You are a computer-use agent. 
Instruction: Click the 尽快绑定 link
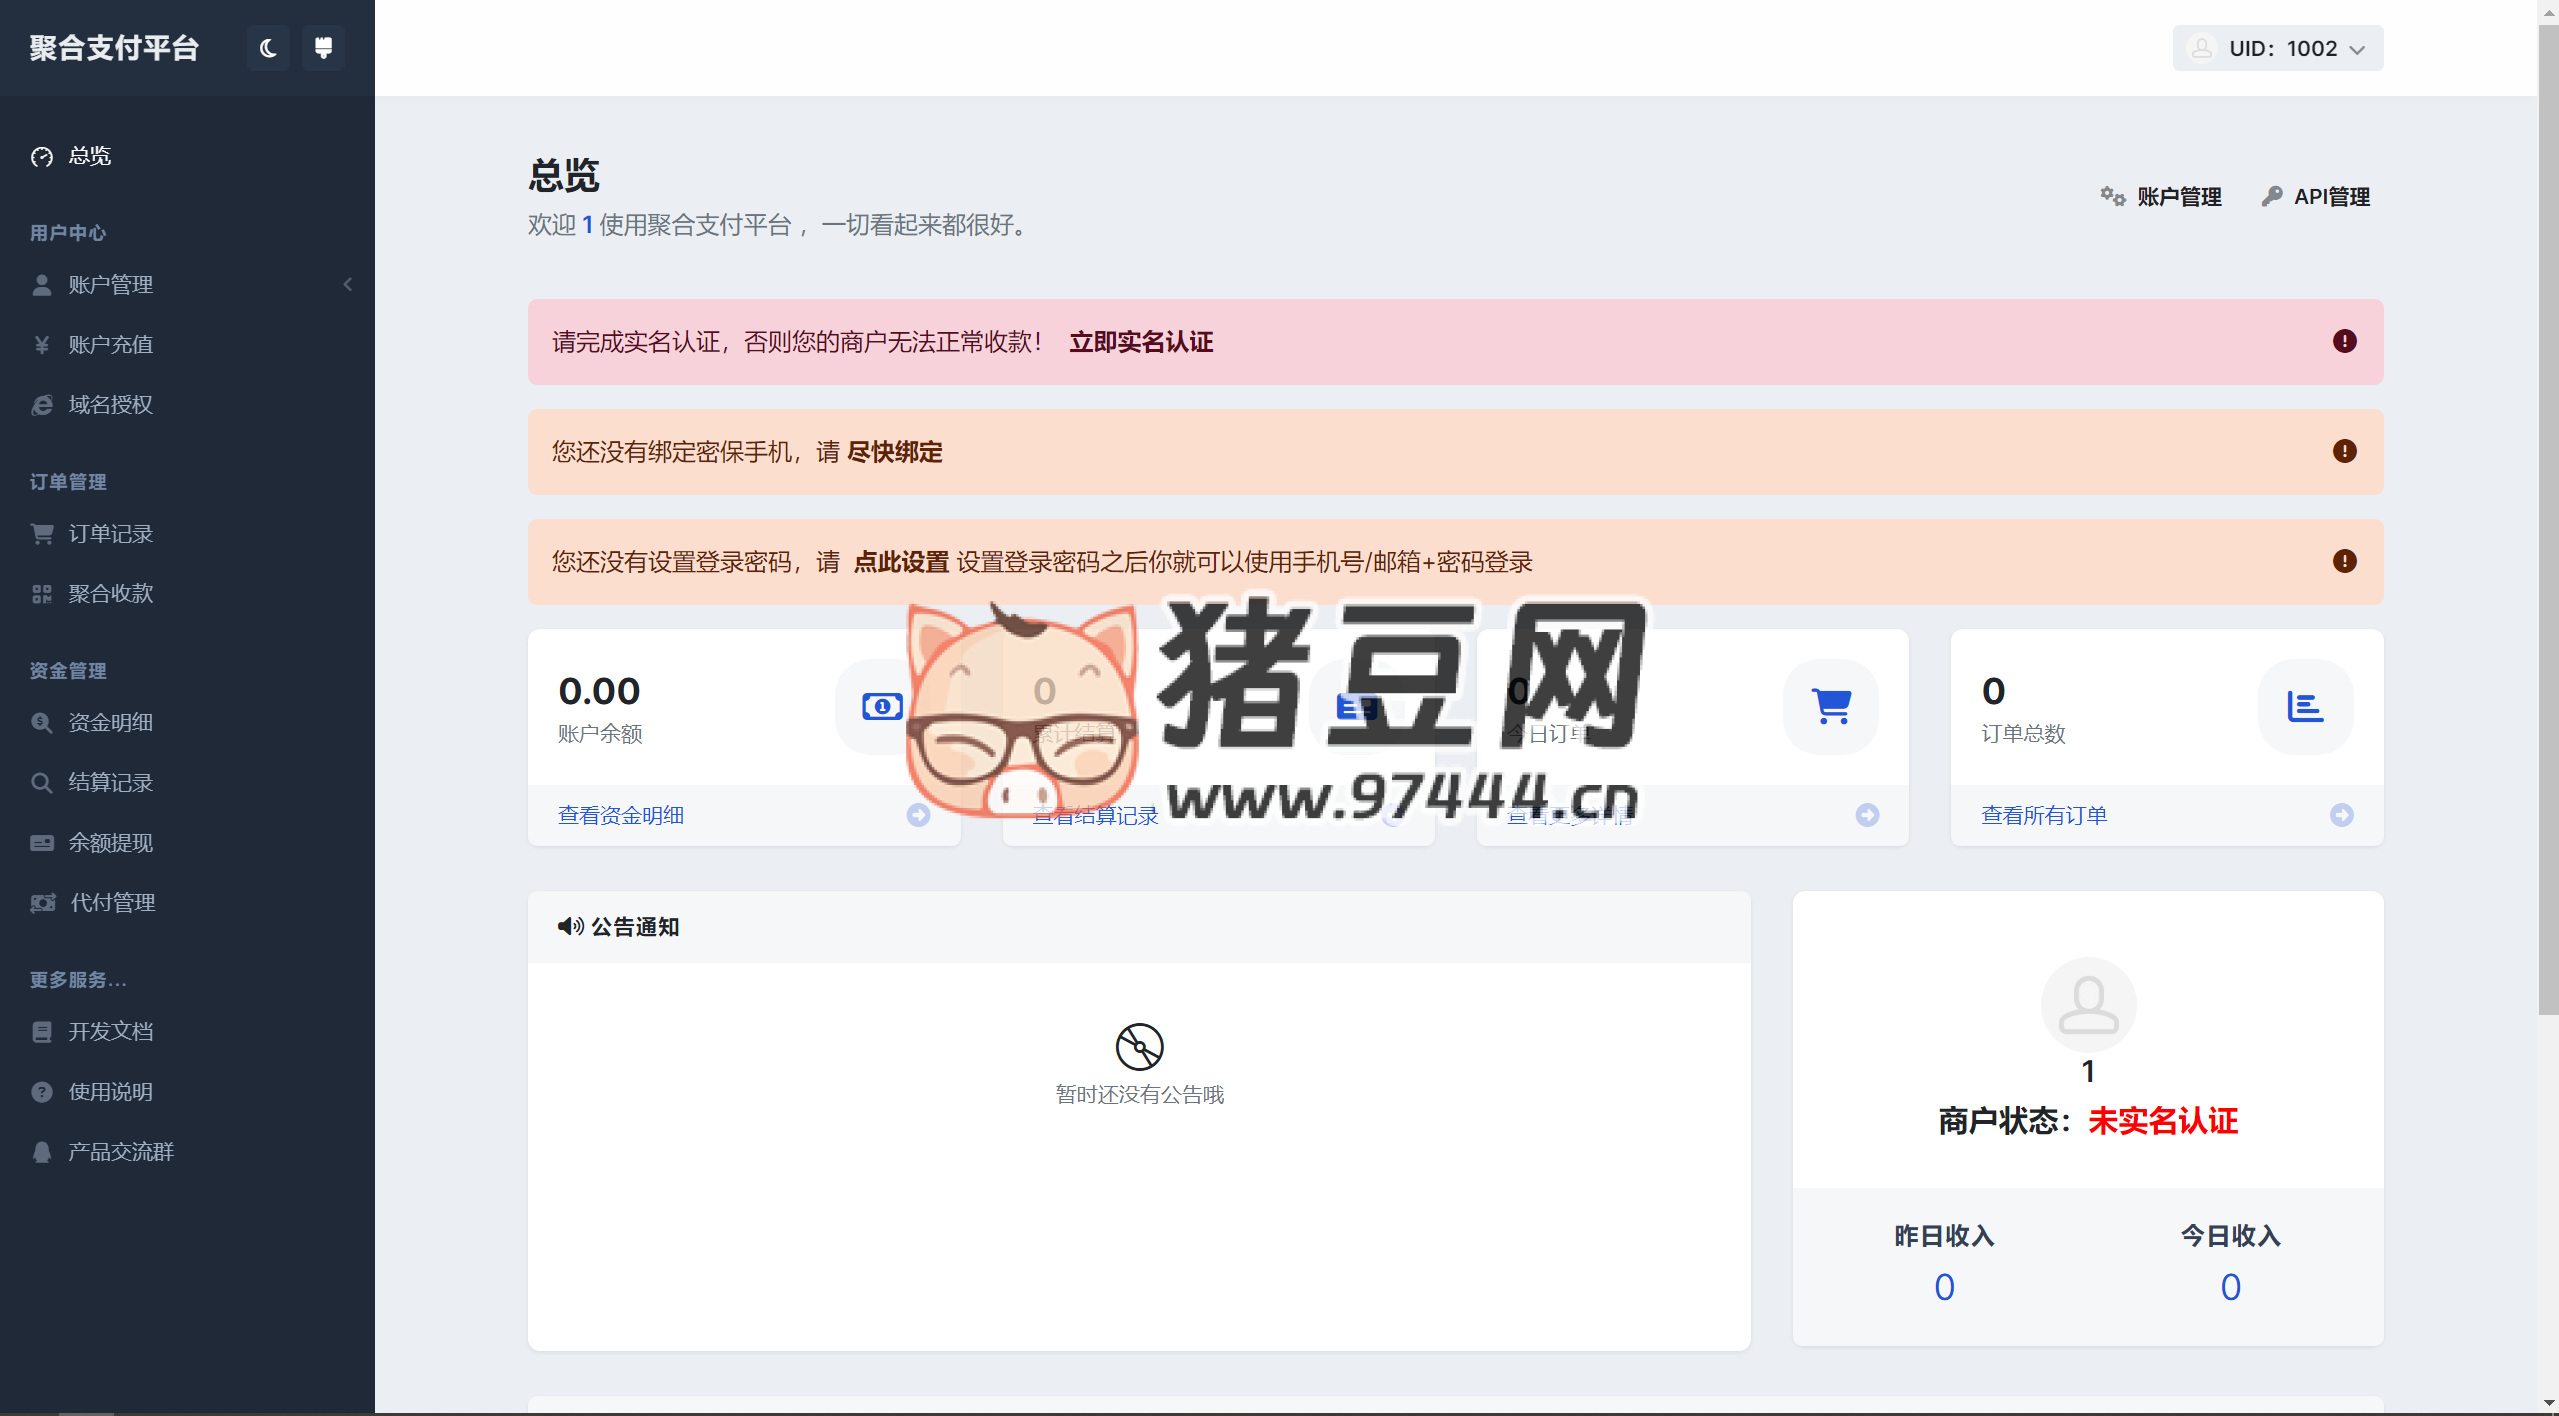tap(895, 452)
